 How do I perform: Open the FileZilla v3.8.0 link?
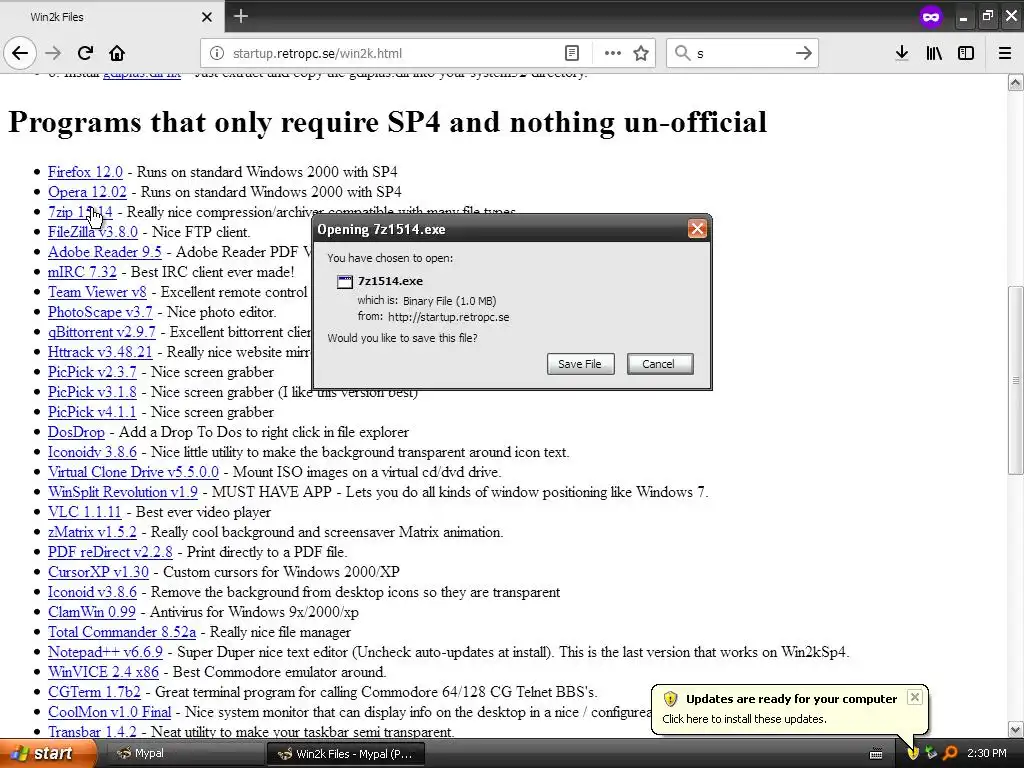coord(93,232)
